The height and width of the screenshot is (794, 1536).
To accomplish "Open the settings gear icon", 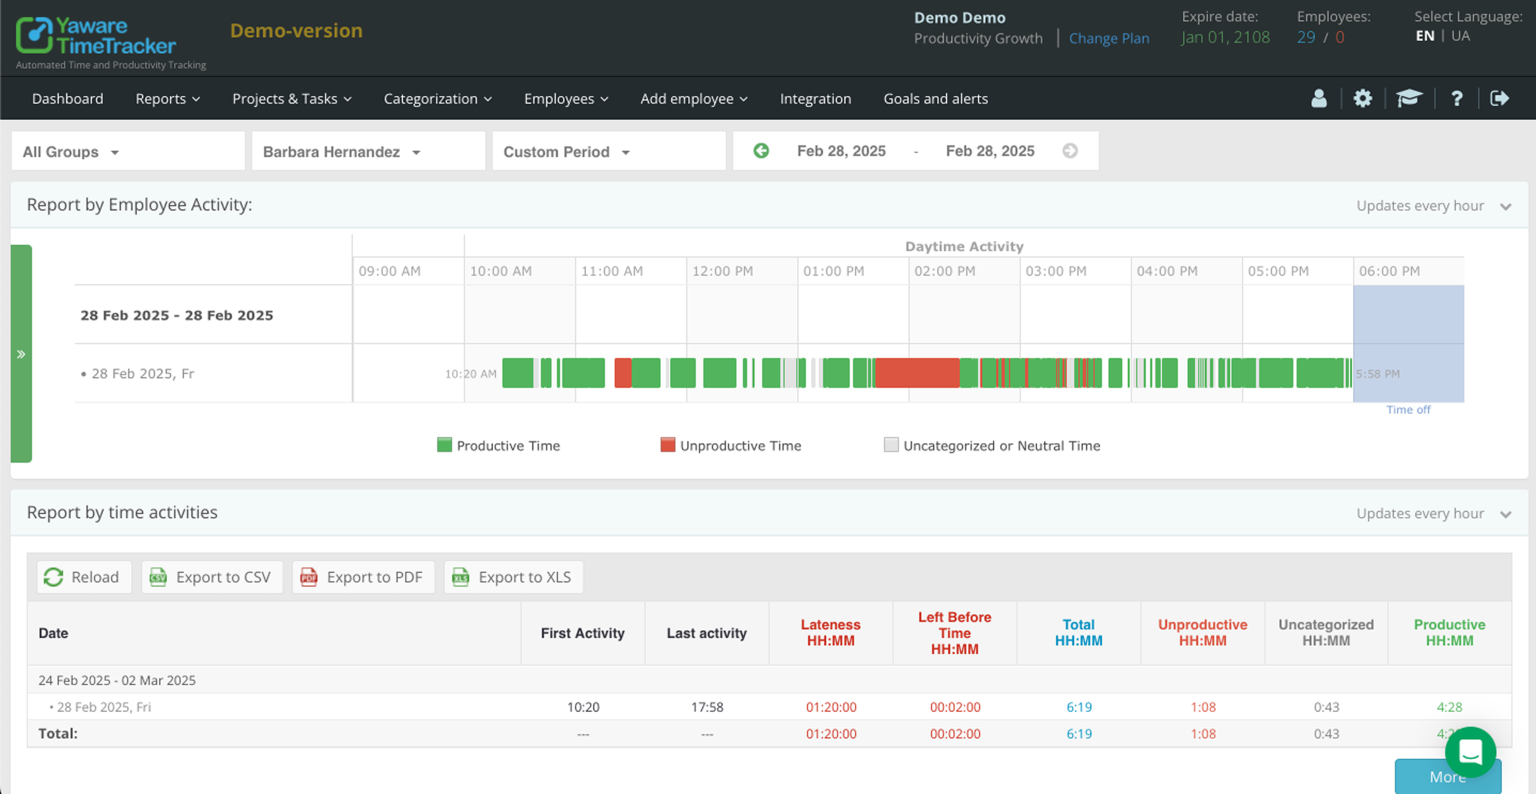I will [1362, 98].
